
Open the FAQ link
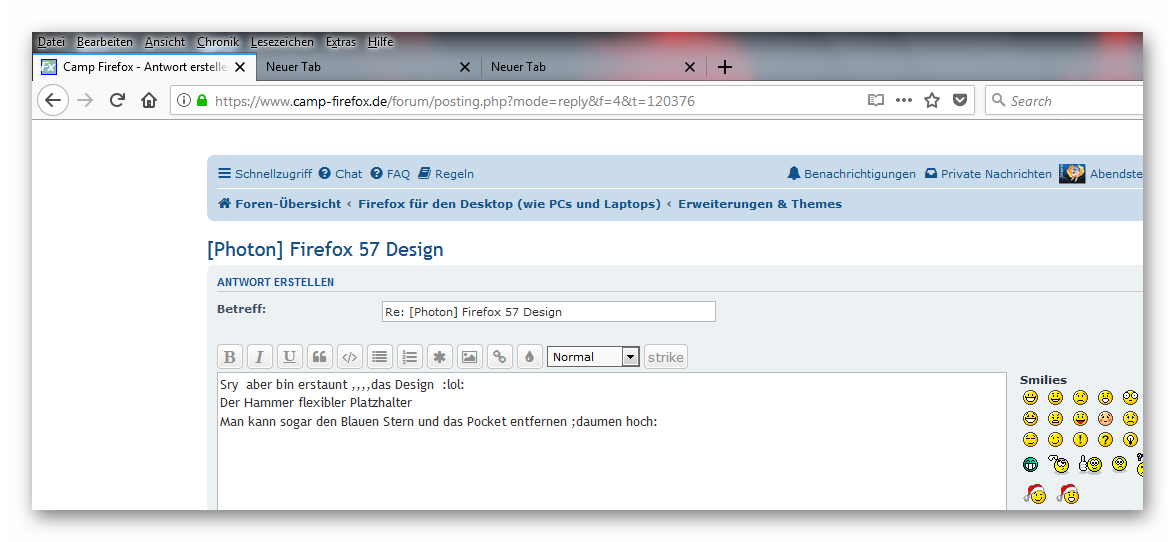[390, 174]
